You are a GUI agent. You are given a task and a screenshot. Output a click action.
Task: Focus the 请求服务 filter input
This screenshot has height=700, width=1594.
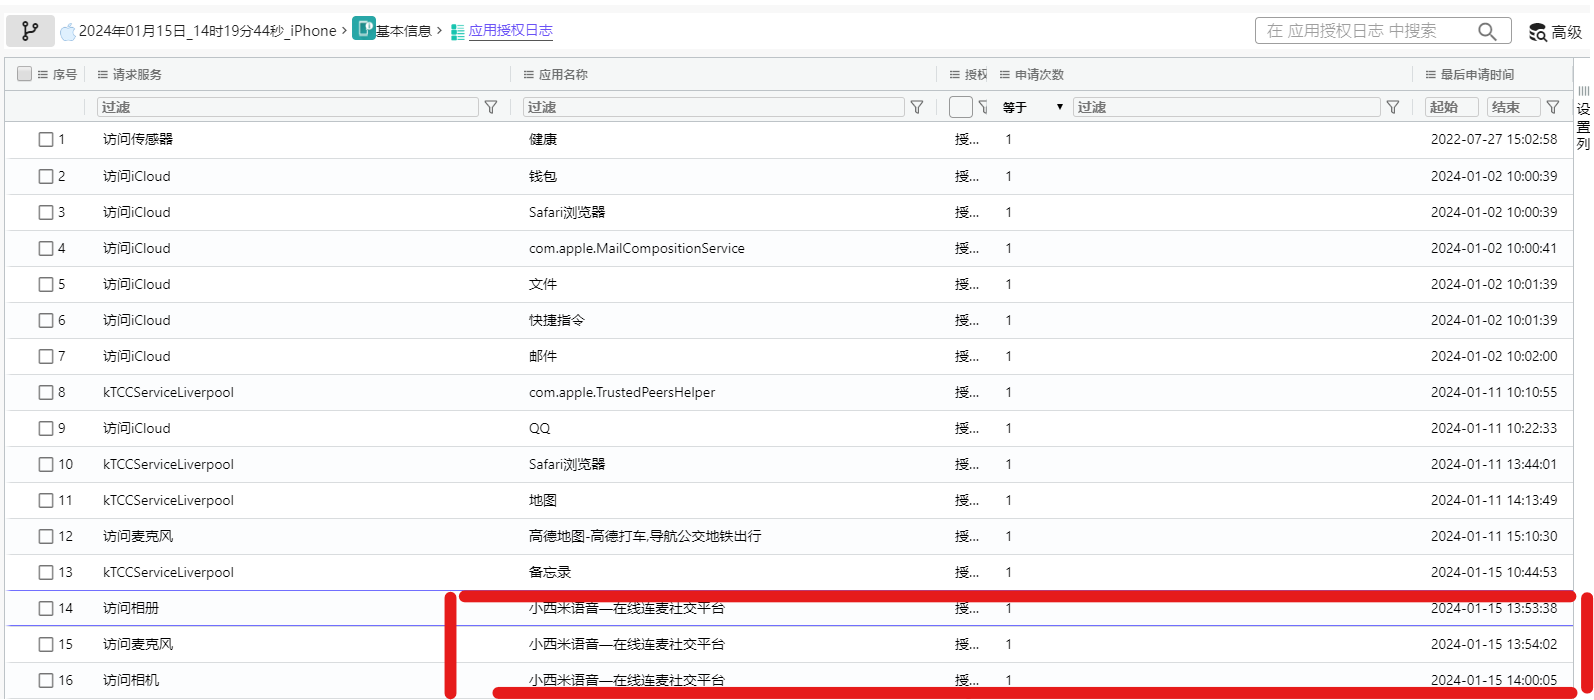click(288, 107)
